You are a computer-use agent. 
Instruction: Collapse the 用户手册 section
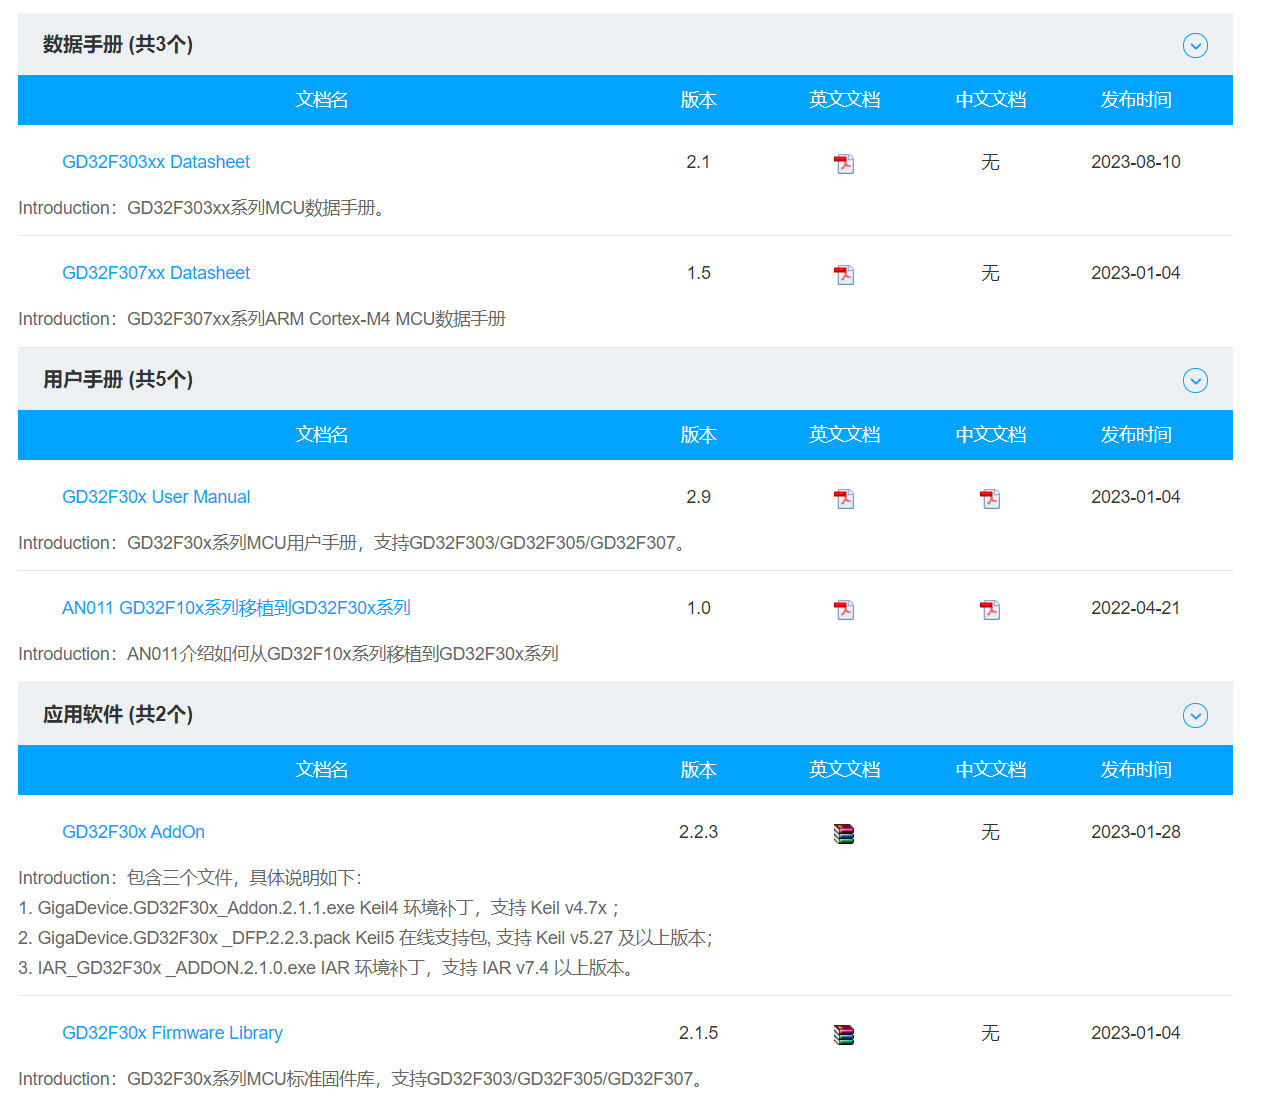point(1195,380)
